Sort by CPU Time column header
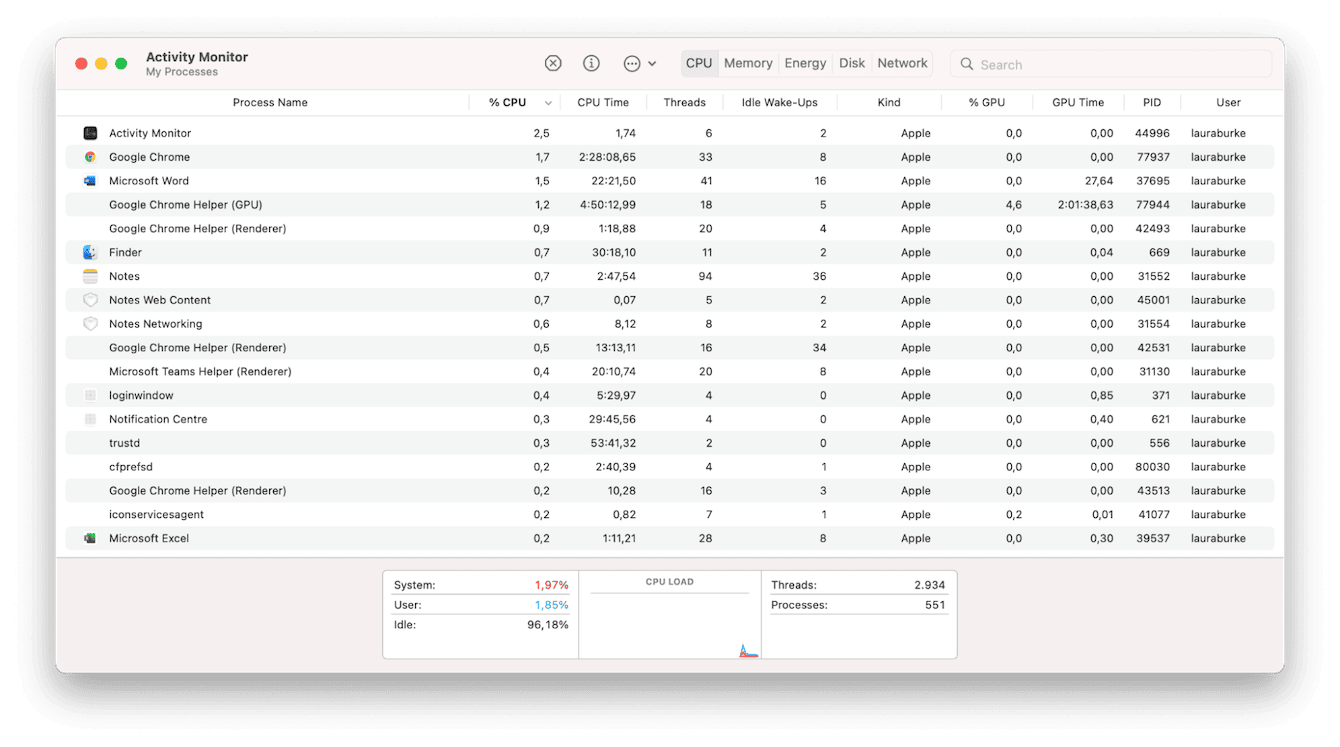 603,102
